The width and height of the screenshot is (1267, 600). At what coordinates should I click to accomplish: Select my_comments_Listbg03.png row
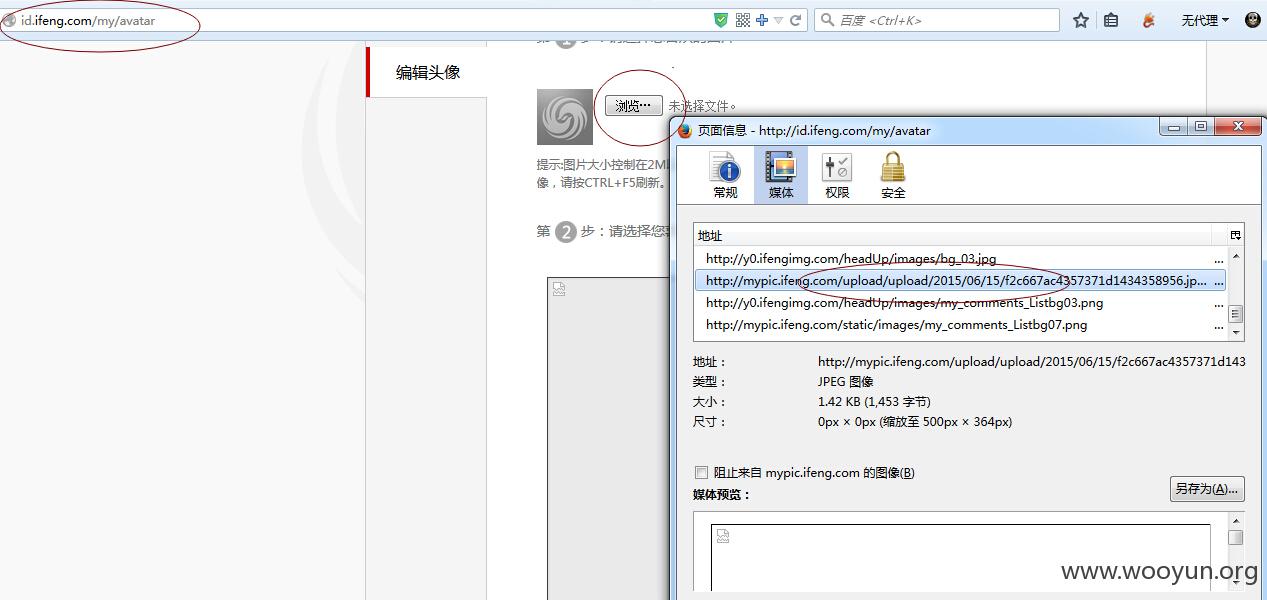960,303
